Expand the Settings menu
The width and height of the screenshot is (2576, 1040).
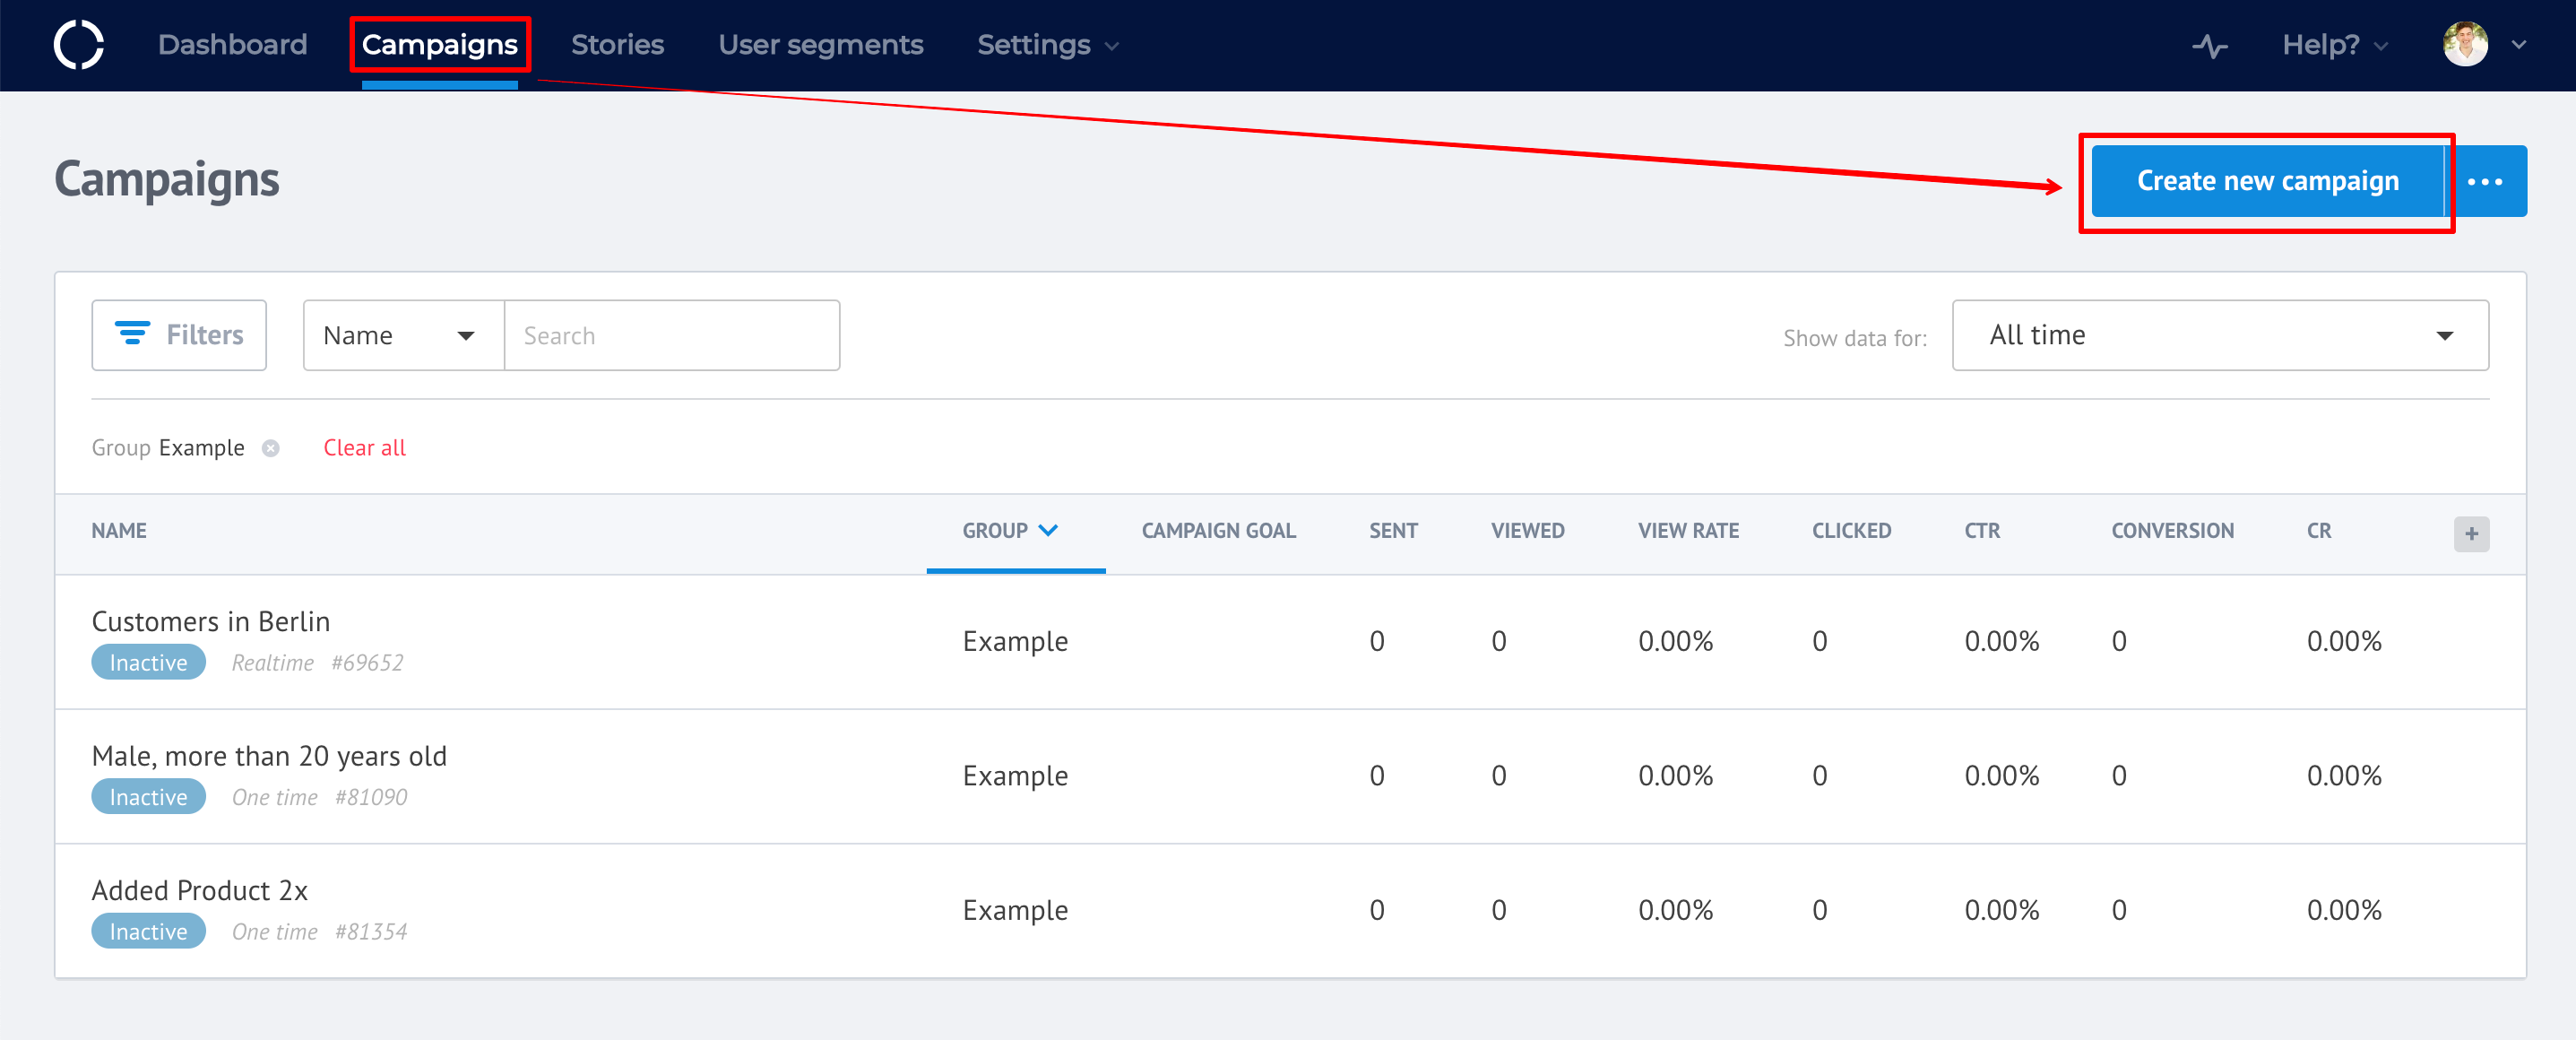[1047, 45]
